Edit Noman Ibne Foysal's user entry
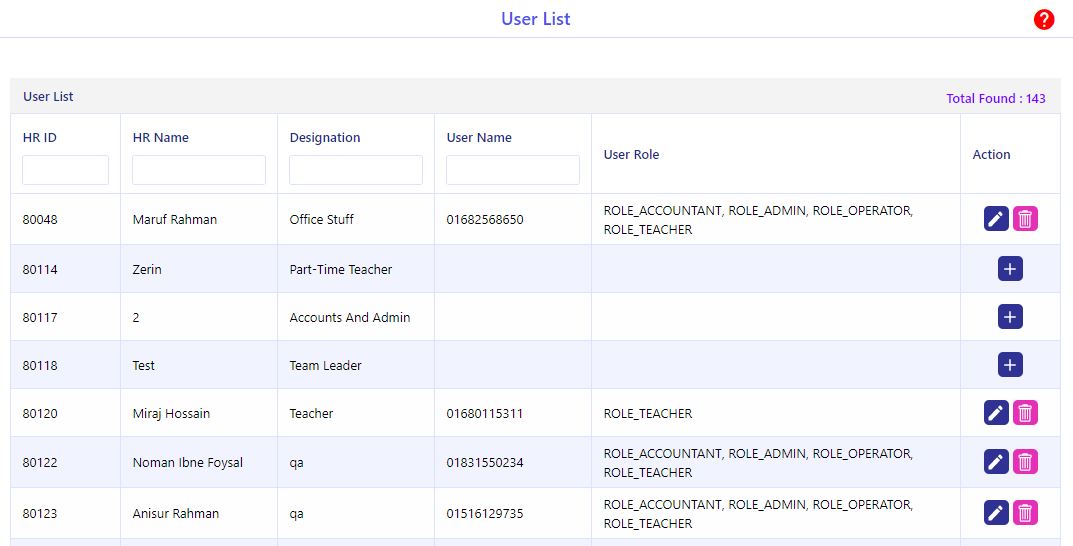1073x546 pixels. click(x=996, y=462)
